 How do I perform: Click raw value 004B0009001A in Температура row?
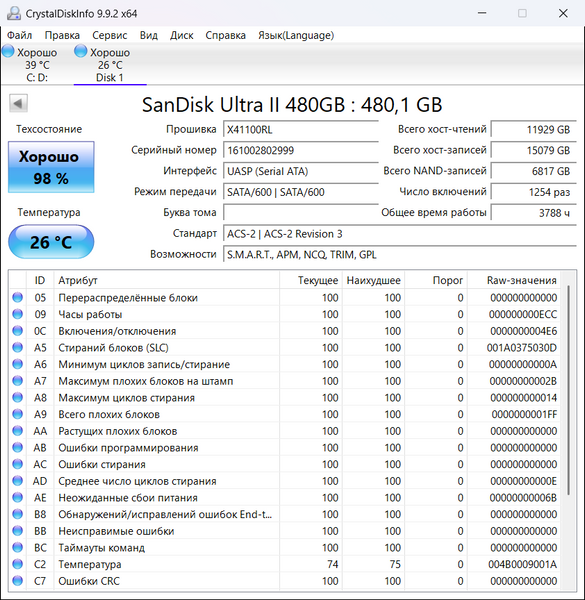(x=522, y=564)
